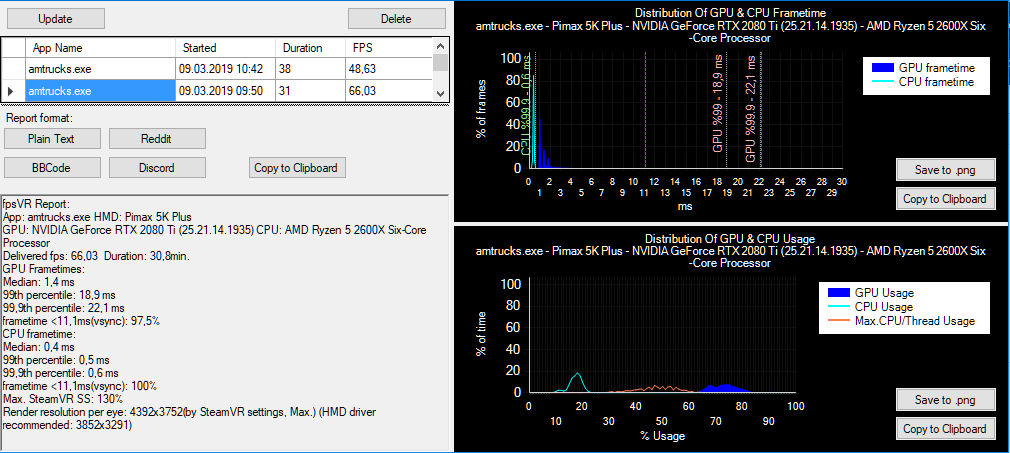Click the CPU Usage legend cyan line

[837, 307]
